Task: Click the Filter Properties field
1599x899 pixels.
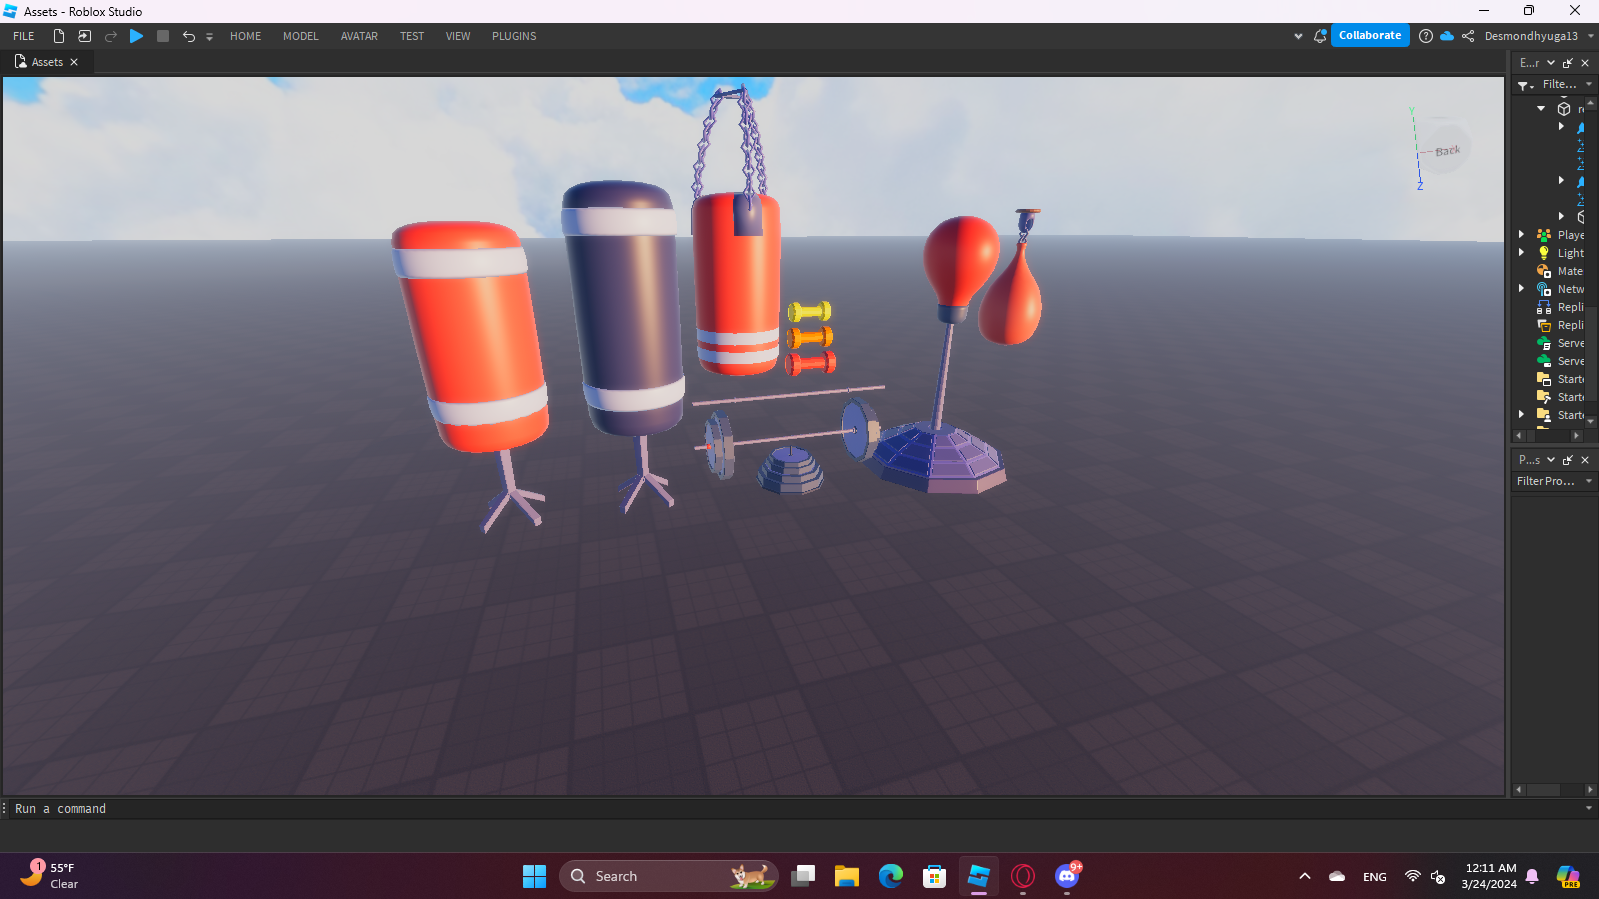Action: 1547,481
